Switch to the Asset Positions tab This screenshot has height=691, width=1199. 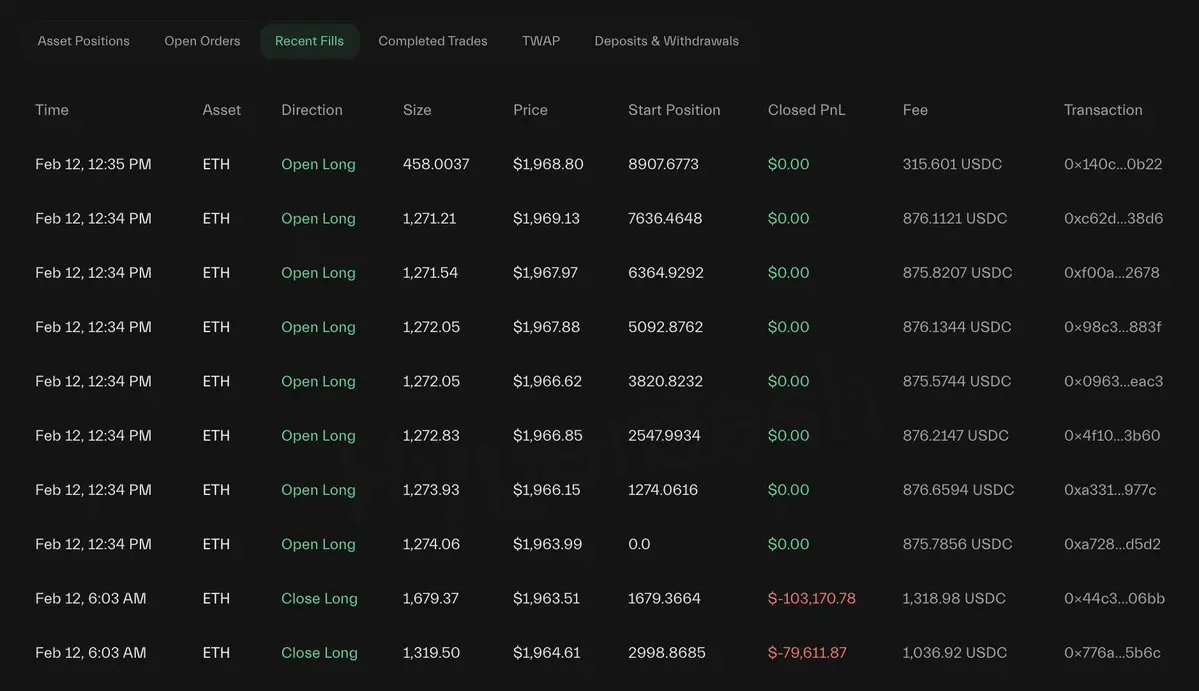(84, 41)
